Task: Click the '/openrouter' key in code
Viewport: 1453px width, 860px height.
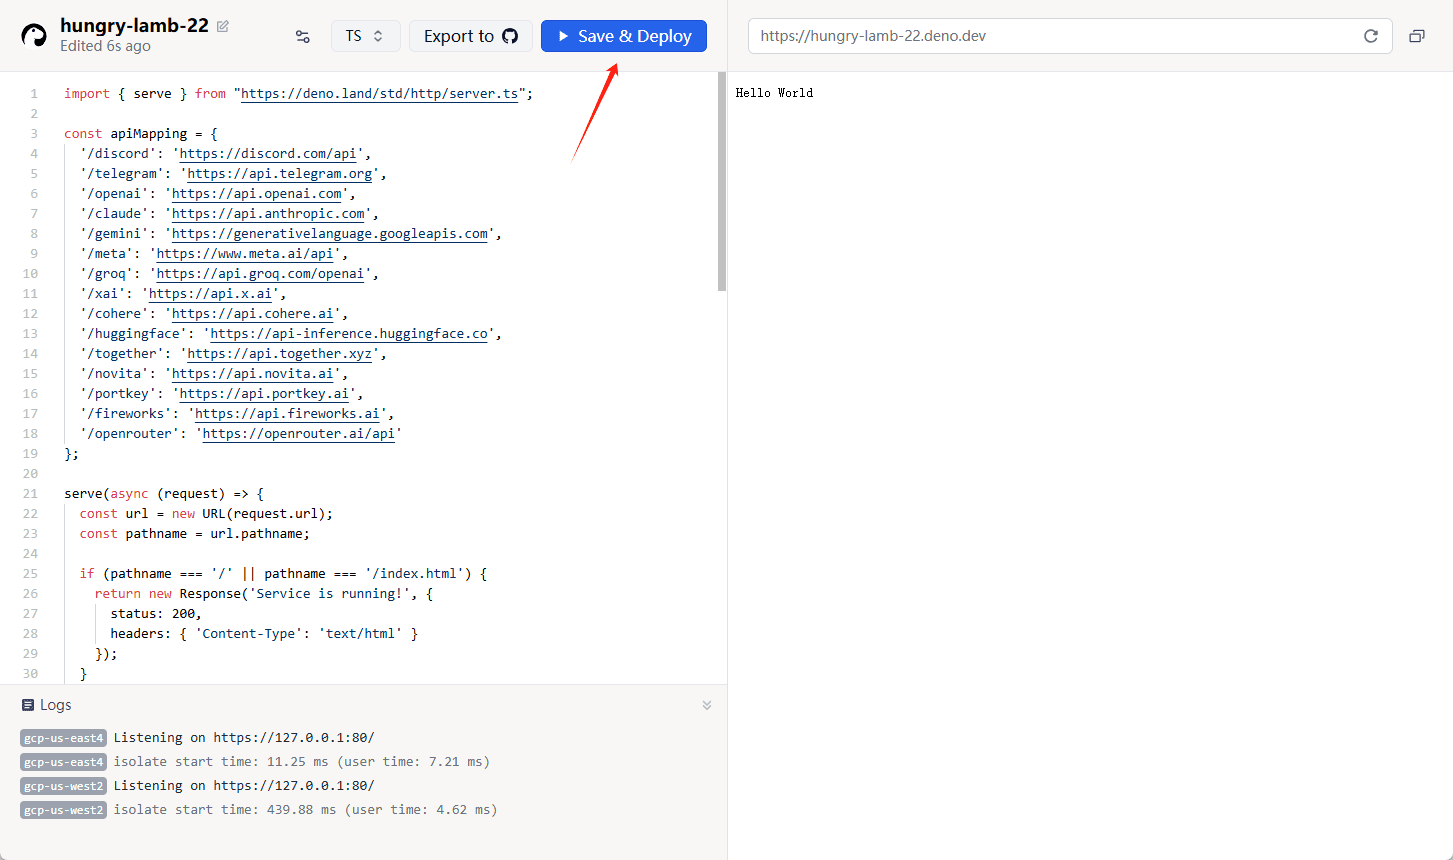Action: (129, 433)
